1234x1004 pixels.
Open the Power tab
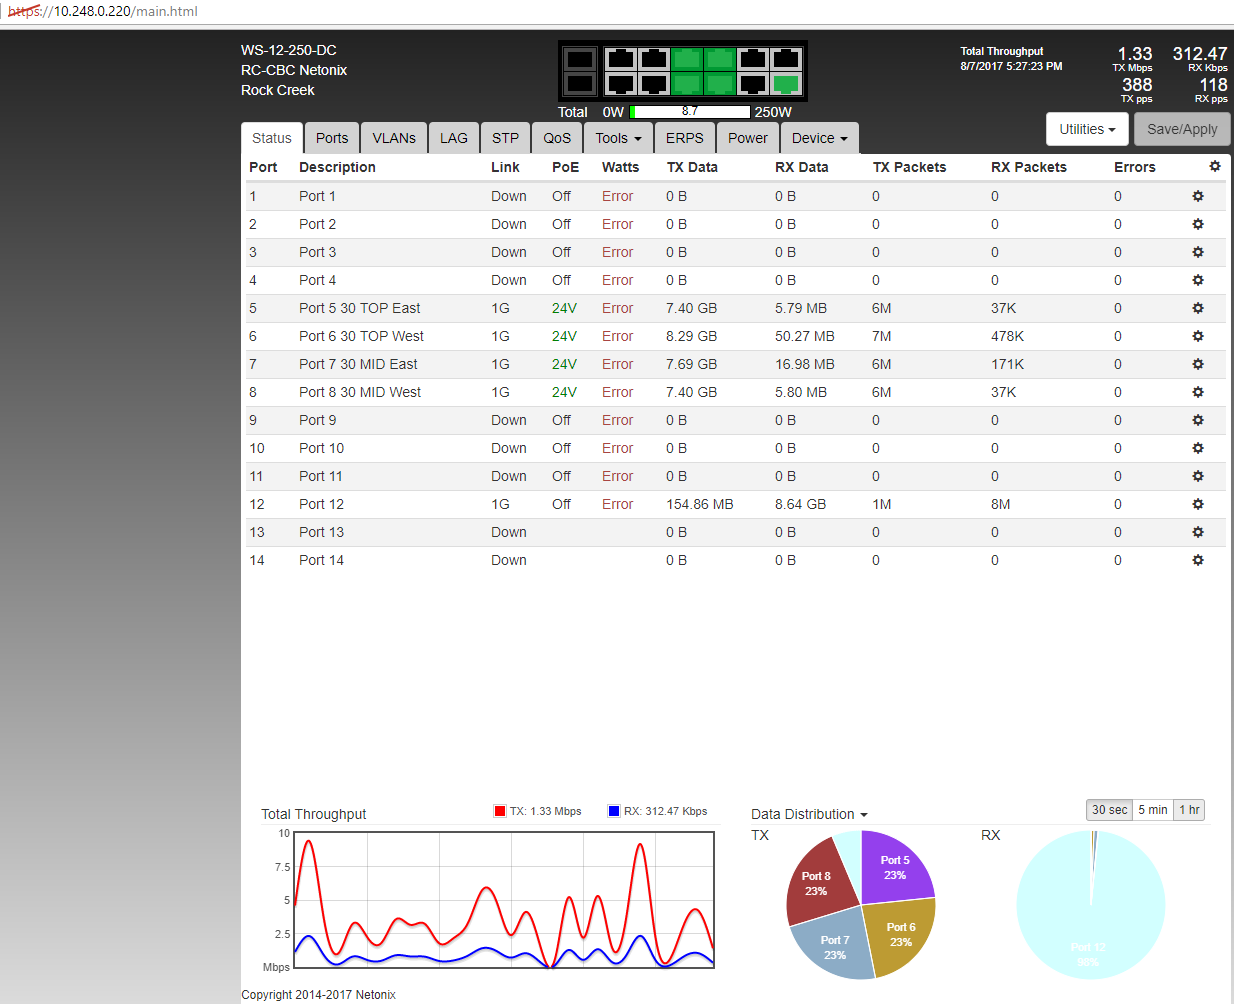tap(747, 138)
